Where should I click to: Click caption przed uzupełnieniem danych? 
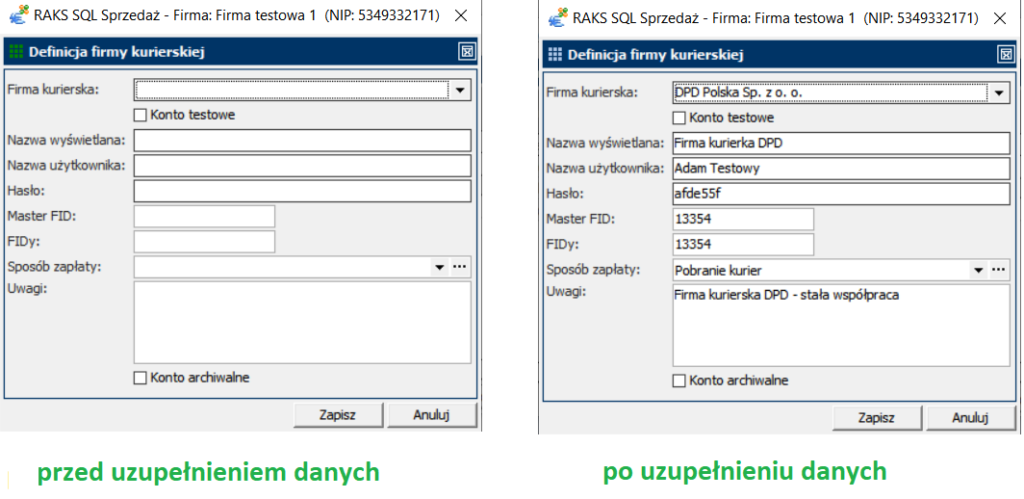click(x=208, y=471)
